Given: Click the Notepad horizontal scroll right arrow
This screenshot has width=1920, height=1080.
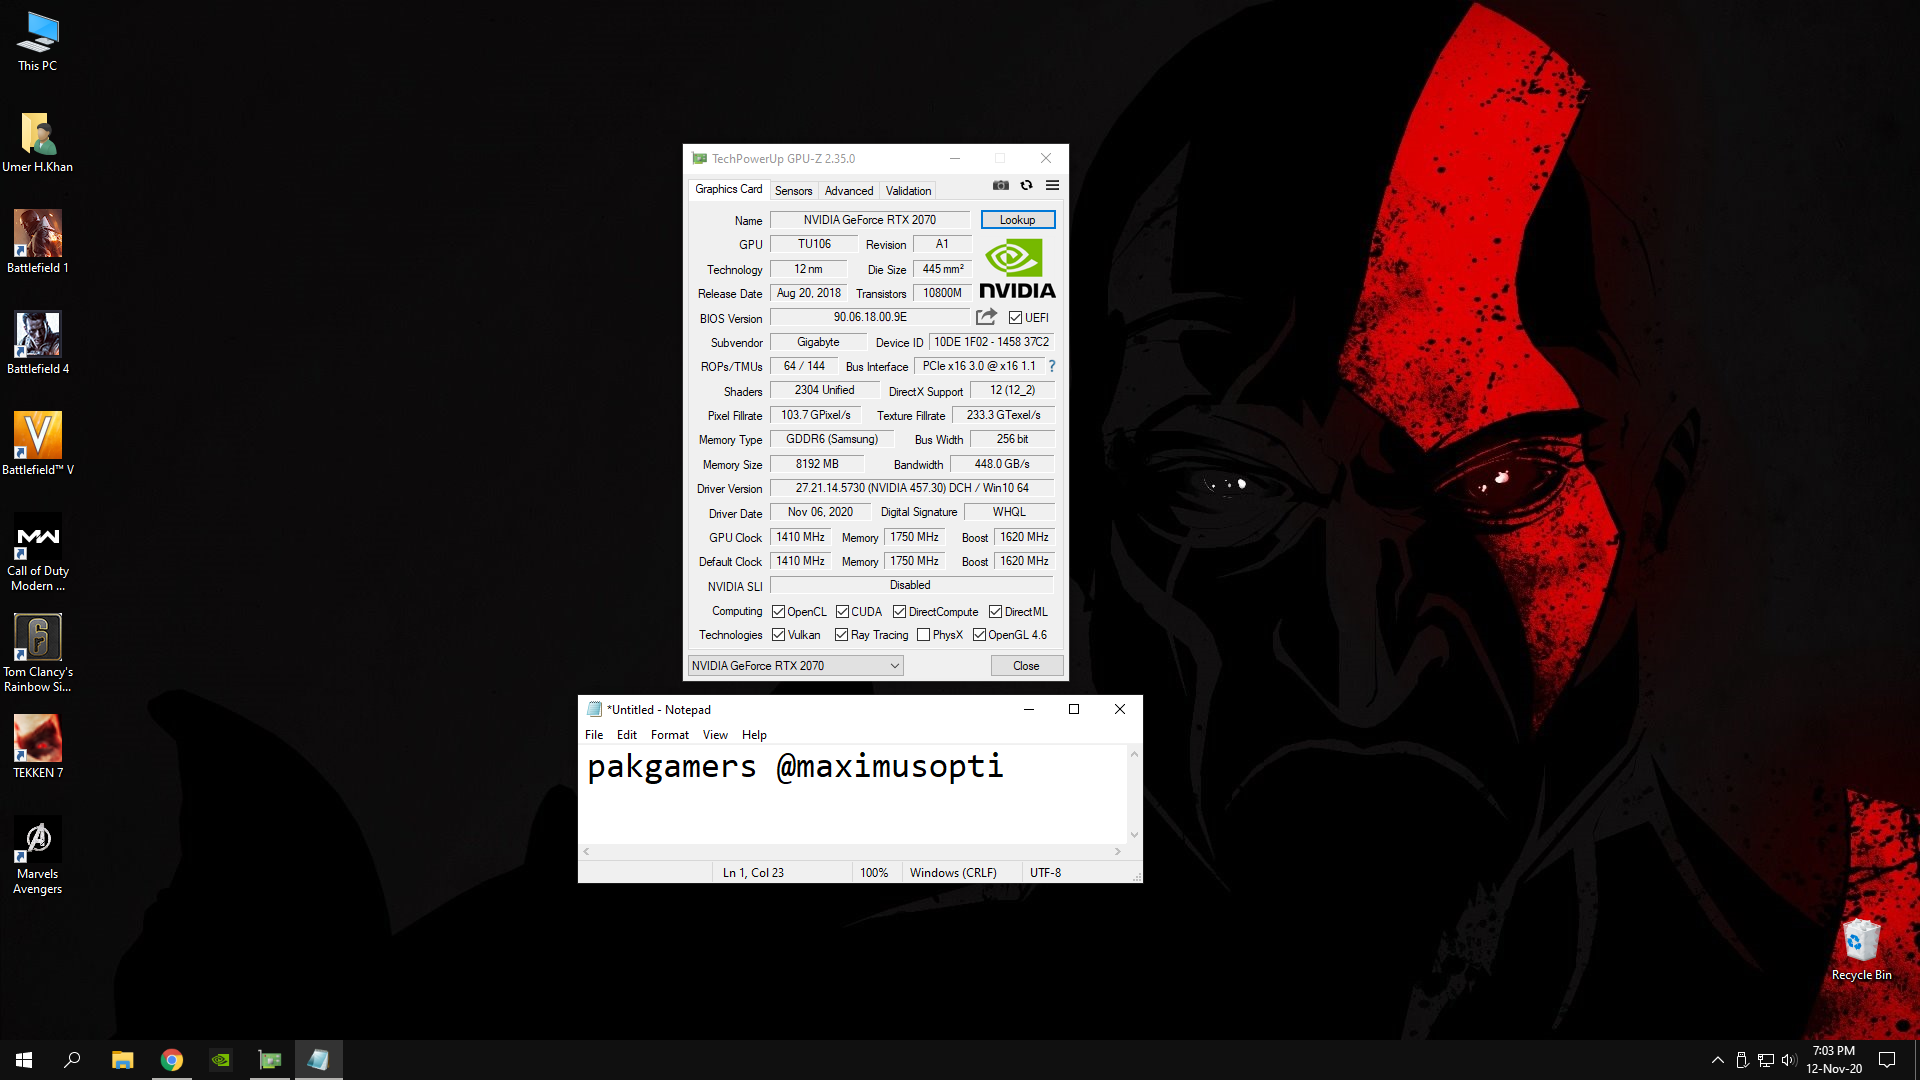Looking at the screenshot, I should 1118,852.
